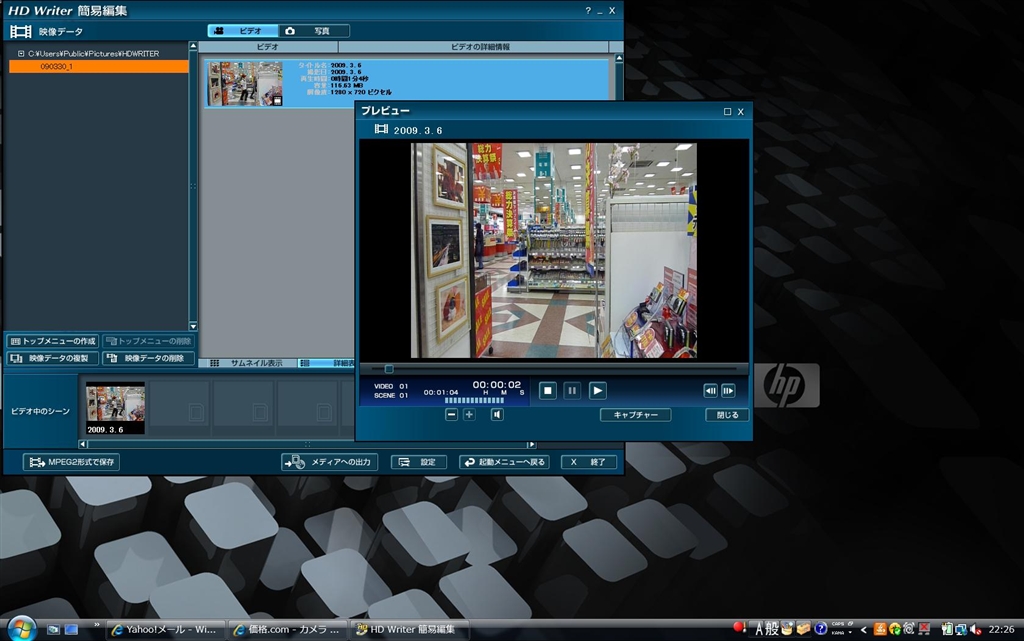Stop playback in the Preview window
Screen dimensions: 1024x641
pos(547,391)
